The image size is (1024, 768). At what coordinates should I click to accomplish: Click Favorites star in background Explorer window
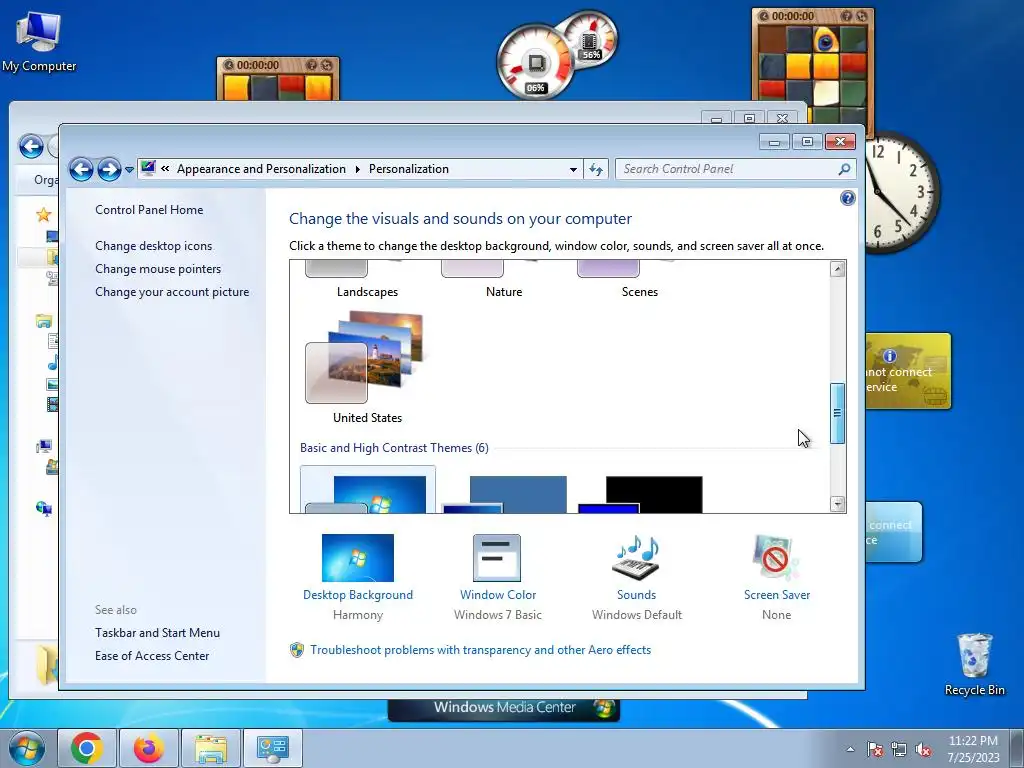pos(43,214)
